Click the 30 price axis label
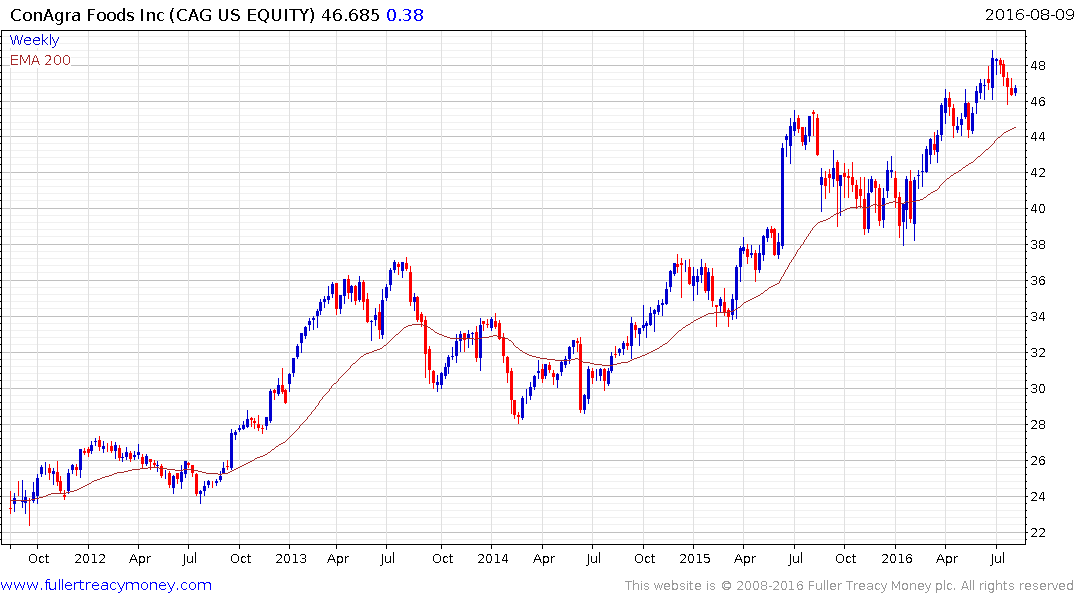The width and height of the screenshot is (1075, 600). [x=1037, y=389]
